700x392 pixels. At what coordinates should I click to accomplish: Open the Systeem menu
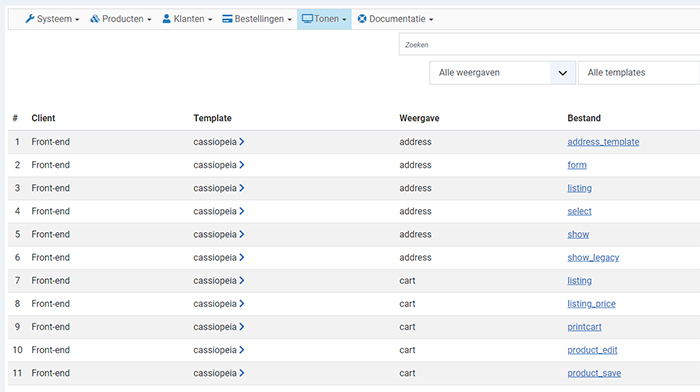click(52, 19)
